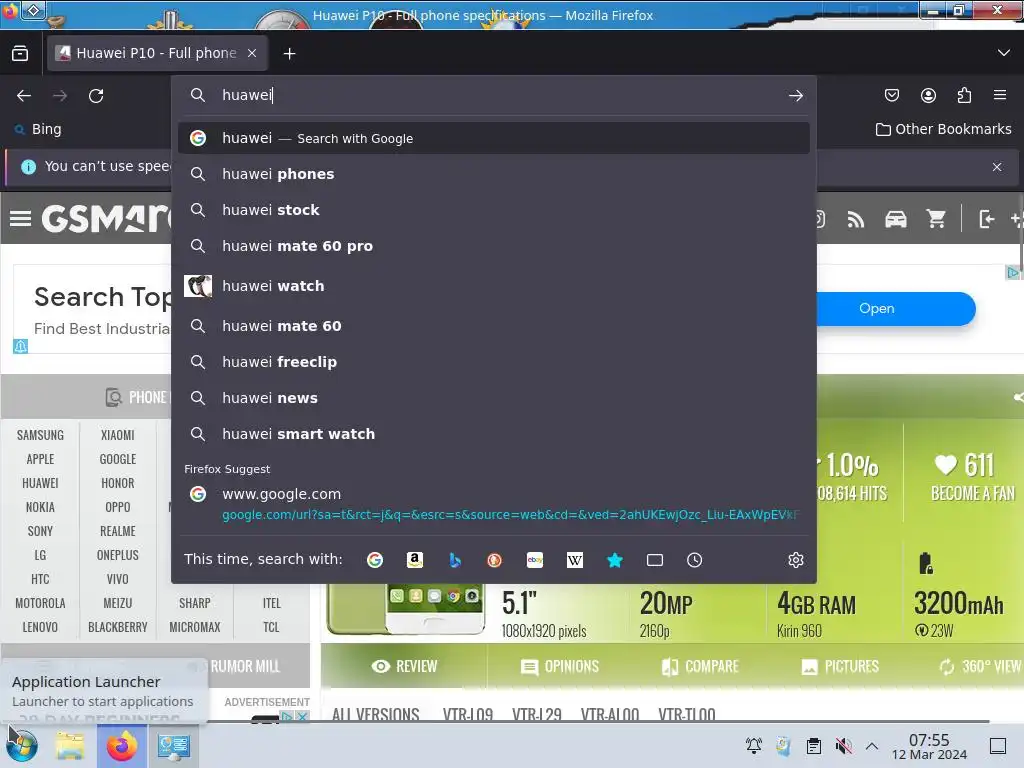Open the Application Launcher in taskbar

(22, 746)
